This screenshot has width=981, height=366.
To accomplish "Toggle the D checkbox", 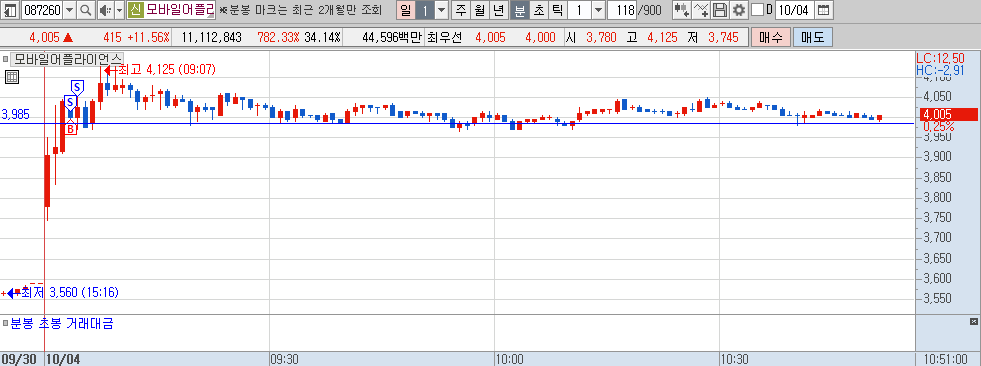I will click(757, 9).
